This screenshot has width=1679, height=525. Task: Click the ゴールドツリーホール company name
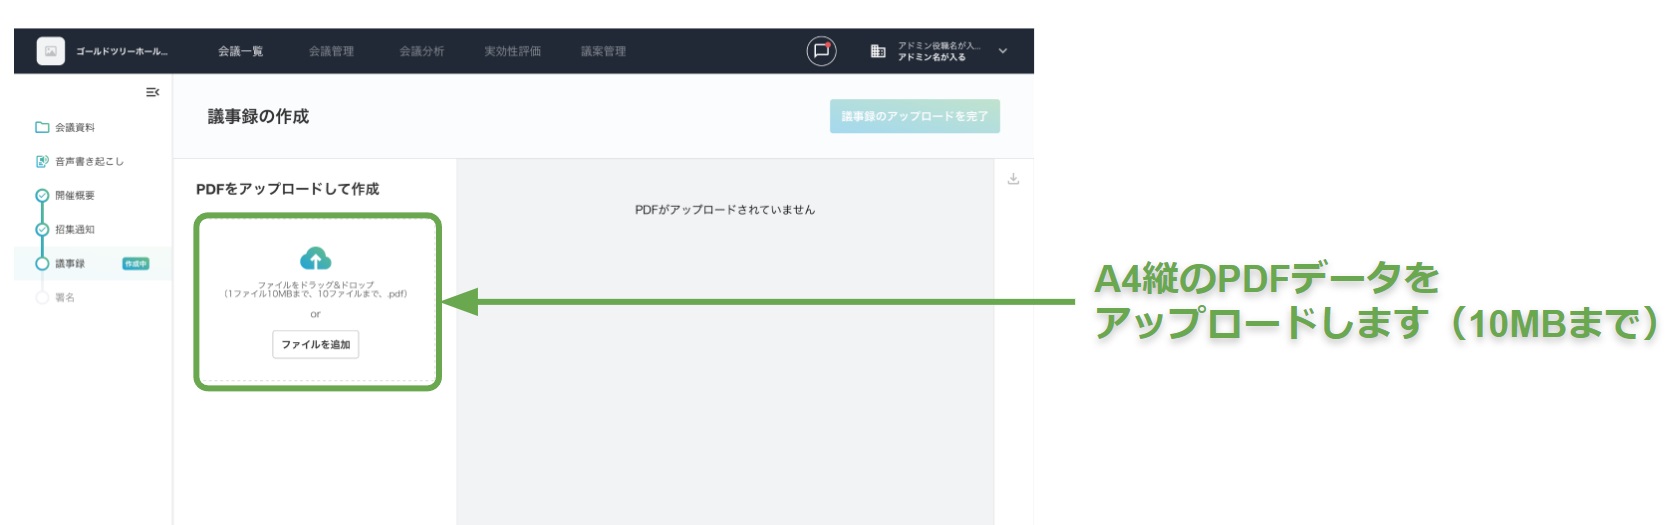pos(122,51)
